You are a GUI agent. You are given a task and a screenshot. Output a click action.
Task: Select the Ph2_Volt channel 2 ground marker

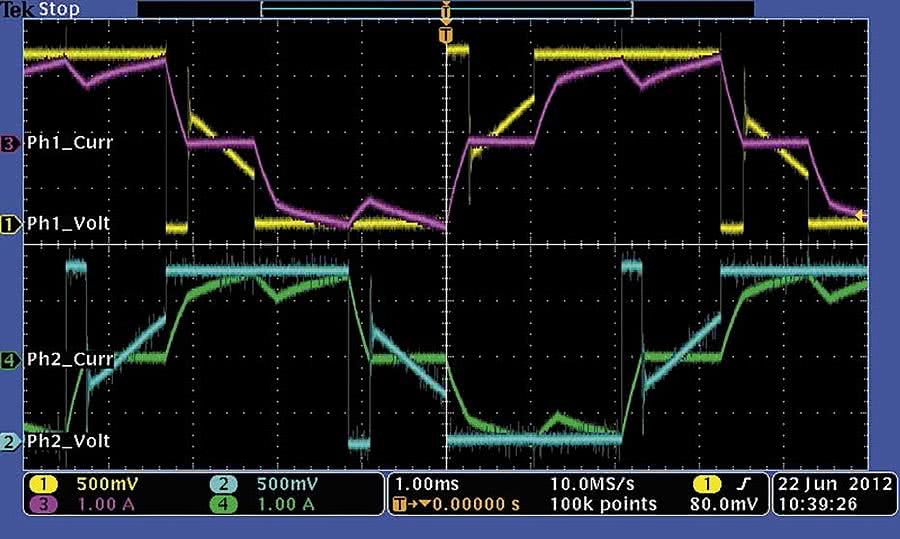click(x=11, y=441)
